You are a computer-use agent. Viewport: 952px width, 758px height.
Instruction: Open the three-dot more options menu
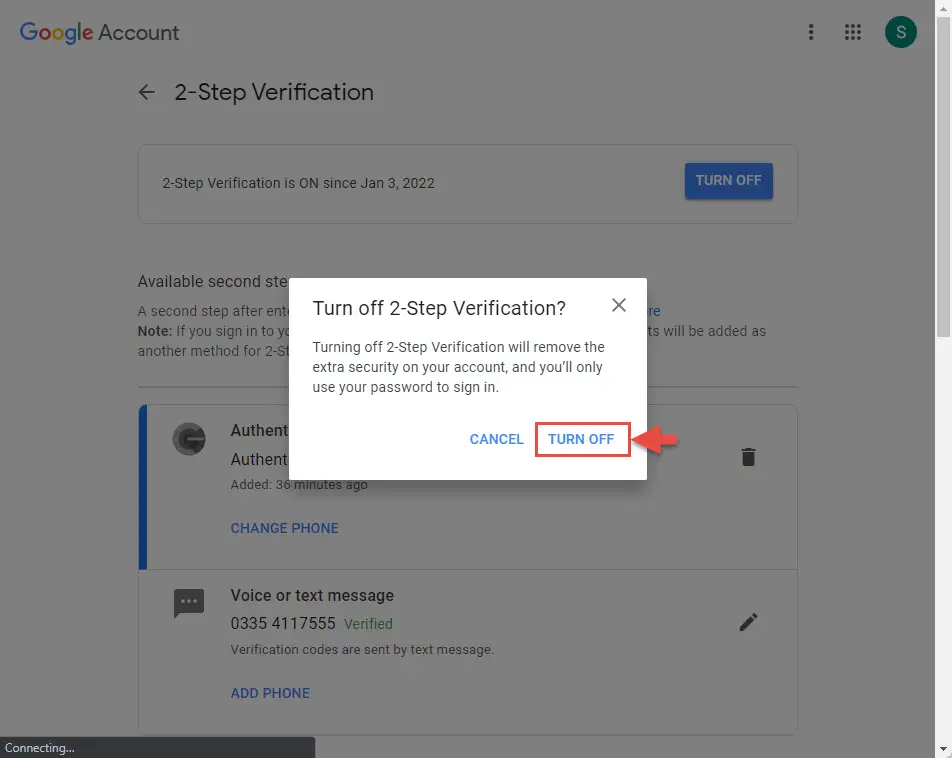click(x=811, y=32)
